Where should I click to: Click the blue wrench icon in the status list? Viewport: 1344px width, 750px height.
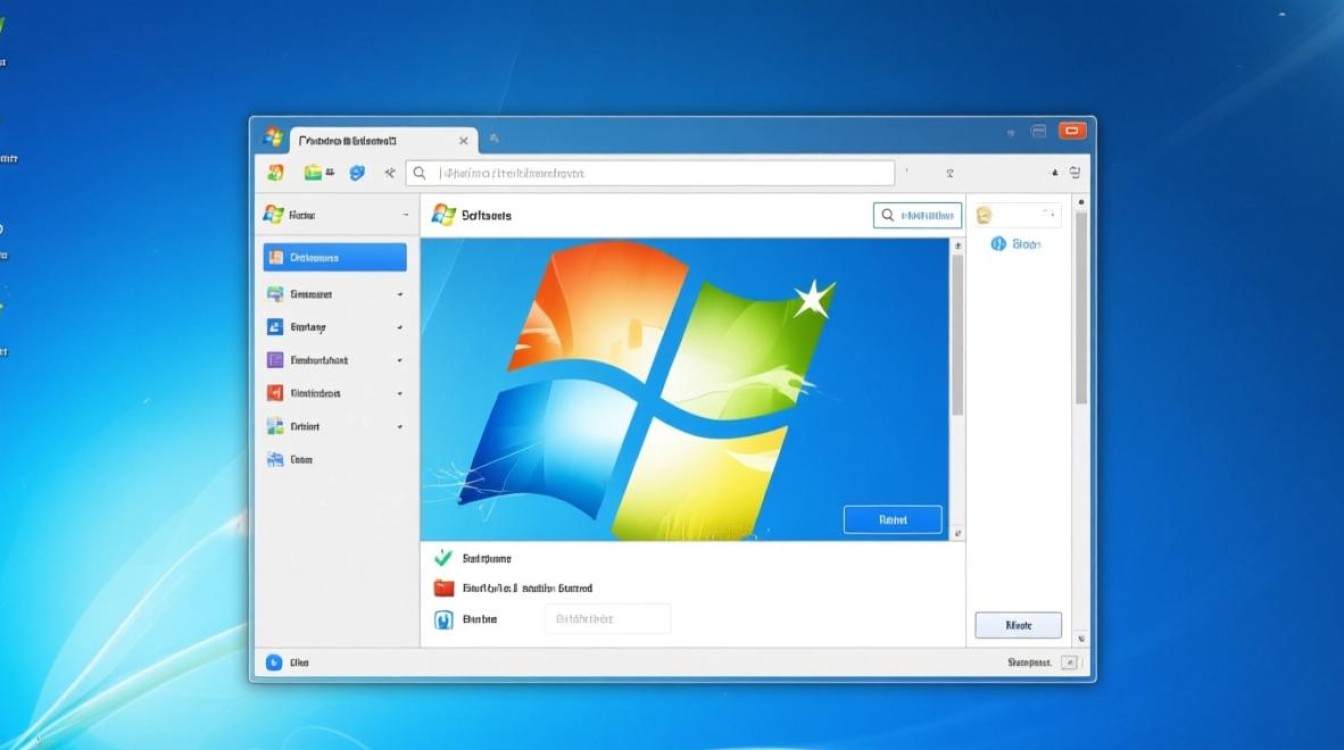442,619
